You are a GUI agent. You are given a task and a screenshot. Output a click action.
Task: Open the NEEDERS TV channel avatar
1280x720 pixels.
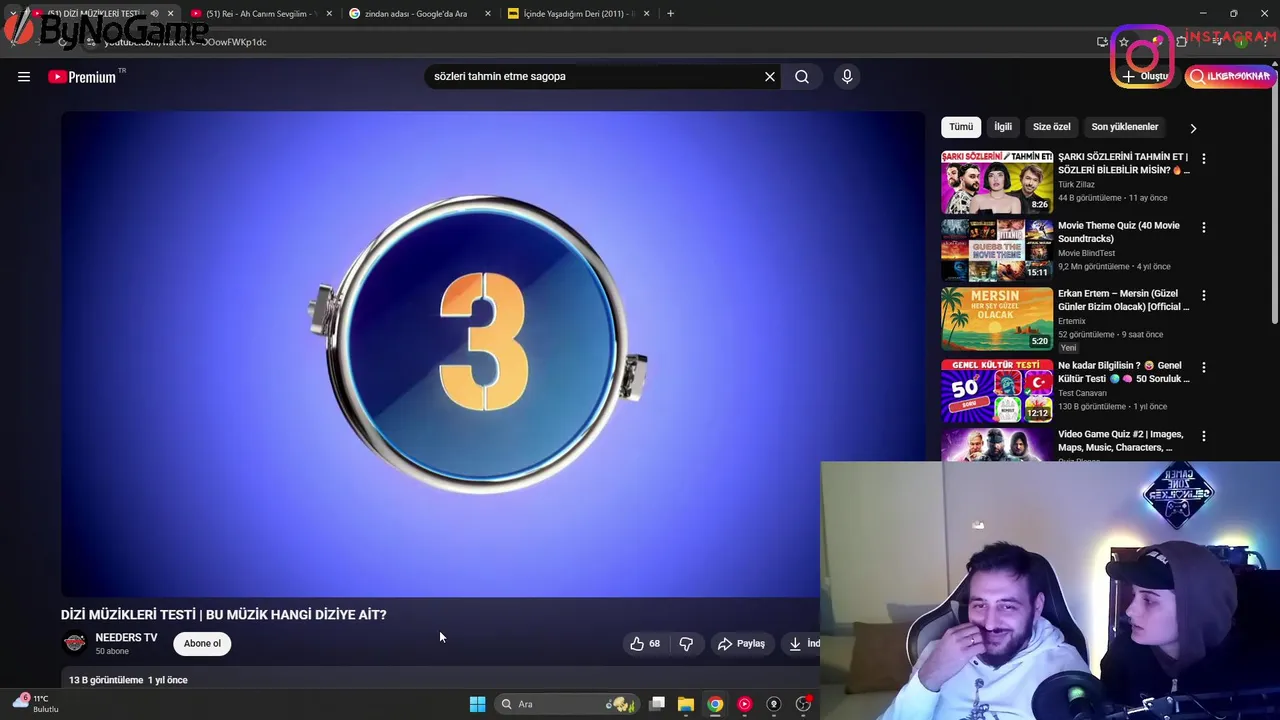[x=74, y=643]
